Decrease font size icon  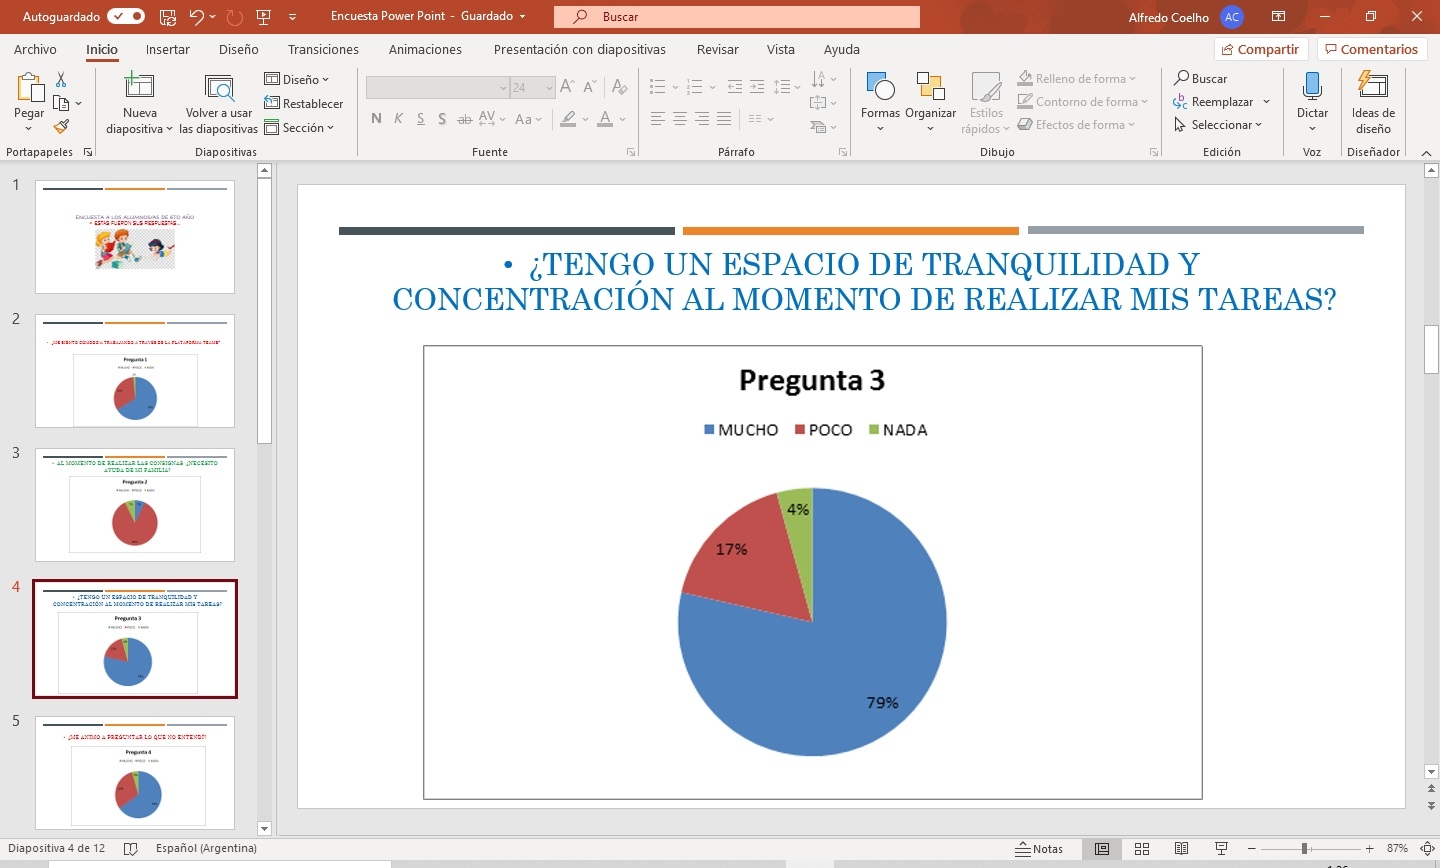(x=590, y=87)
